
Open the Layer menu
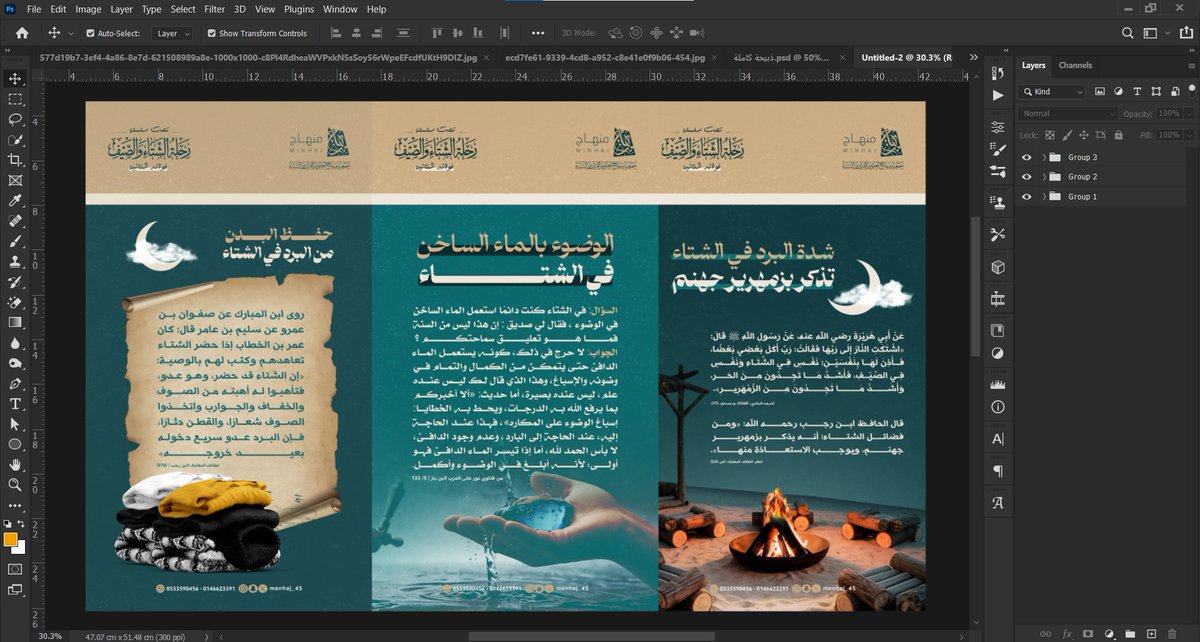coord(121,9)
